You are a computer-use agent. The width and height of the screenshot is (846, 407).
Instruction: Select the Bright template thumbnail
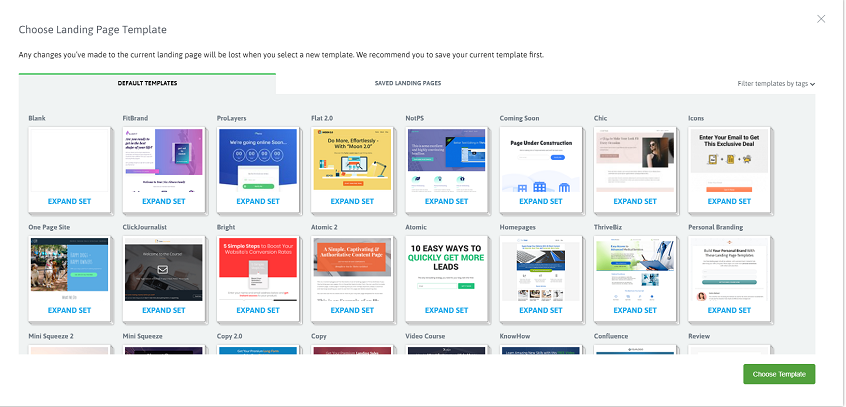pyautogui.click(x=257, y=269)
